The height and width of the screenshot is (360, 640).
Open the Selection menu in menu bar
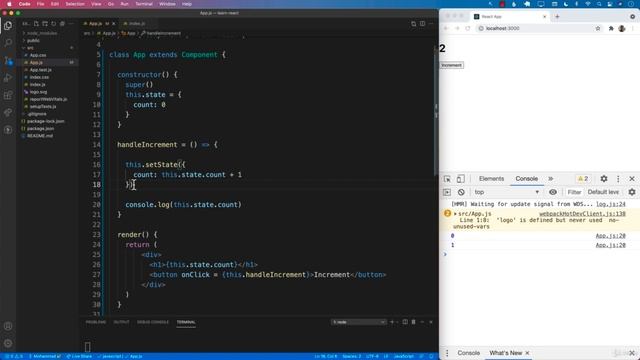(x=75, y=4)
